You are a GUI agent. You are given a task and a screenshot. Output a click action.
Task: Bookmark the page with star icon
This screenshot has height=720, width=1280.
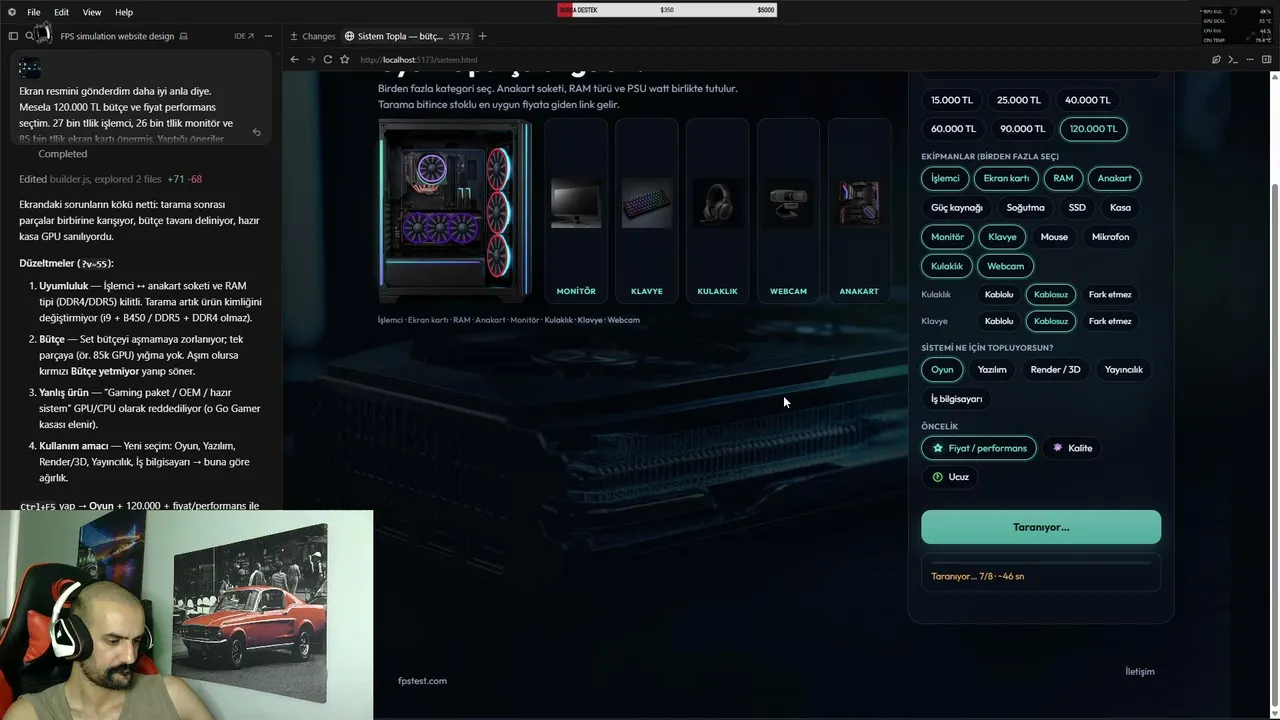point(345,59)
